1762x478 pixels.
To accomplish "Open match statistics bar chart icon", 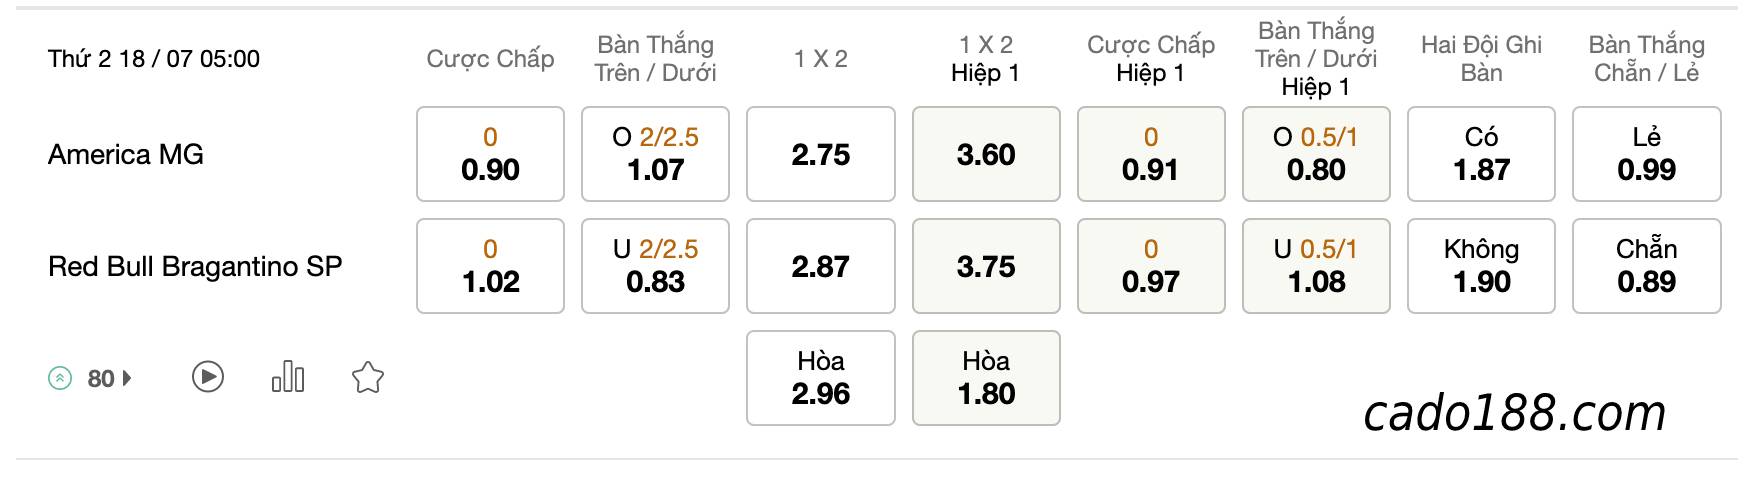I will [288, 377].
